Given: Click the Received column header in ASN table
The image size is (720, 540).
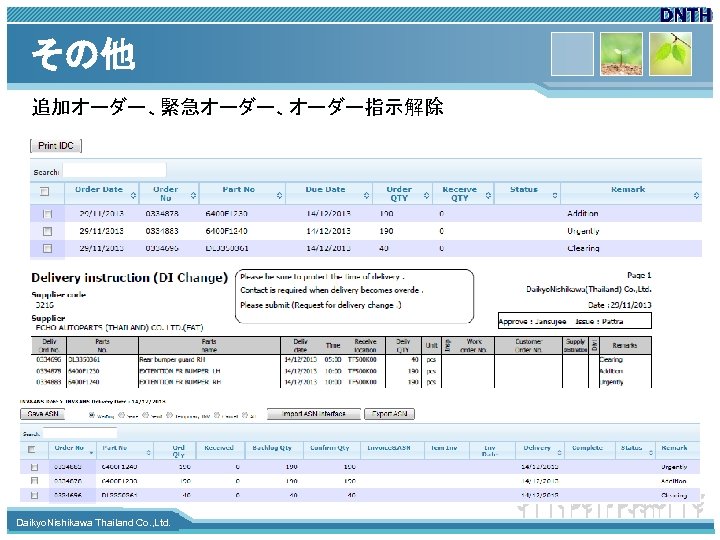Looking at the screenshot, I should tap(219, 448).
